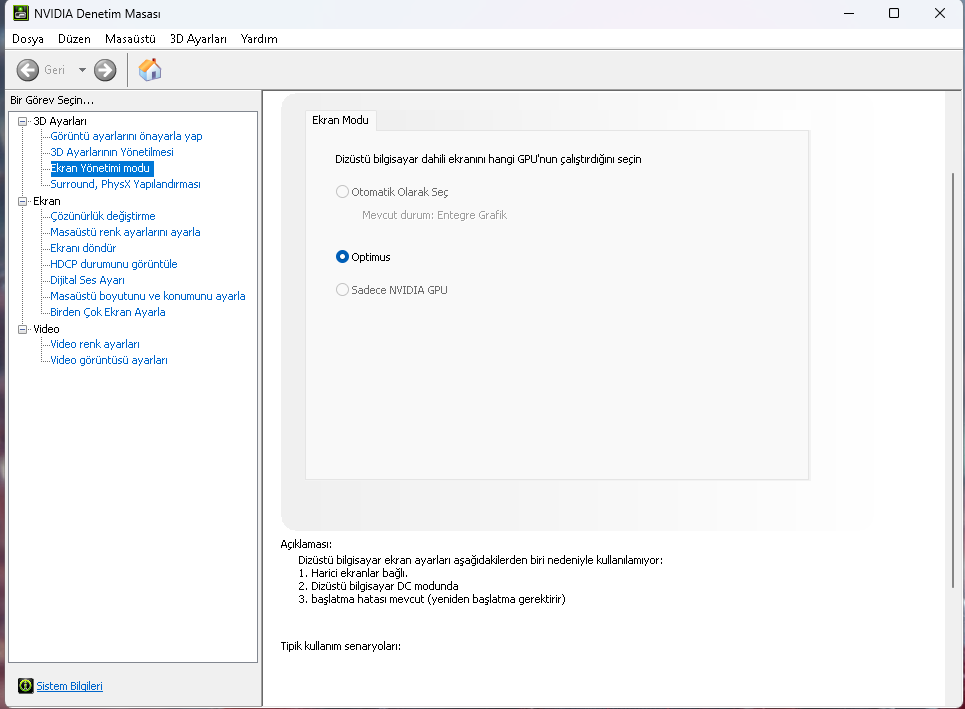Click the Açıklaması: heading text
Screen dimensions: 965x709
pos(306,544)
